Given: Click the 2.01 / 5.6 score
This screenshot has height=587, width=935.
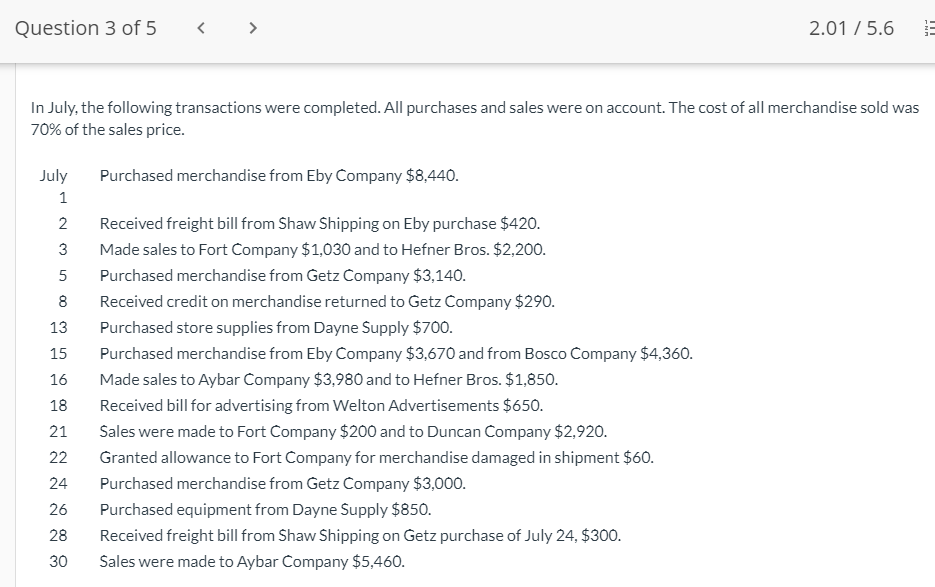Looking at the screenshot, I should tap(851, 29).
